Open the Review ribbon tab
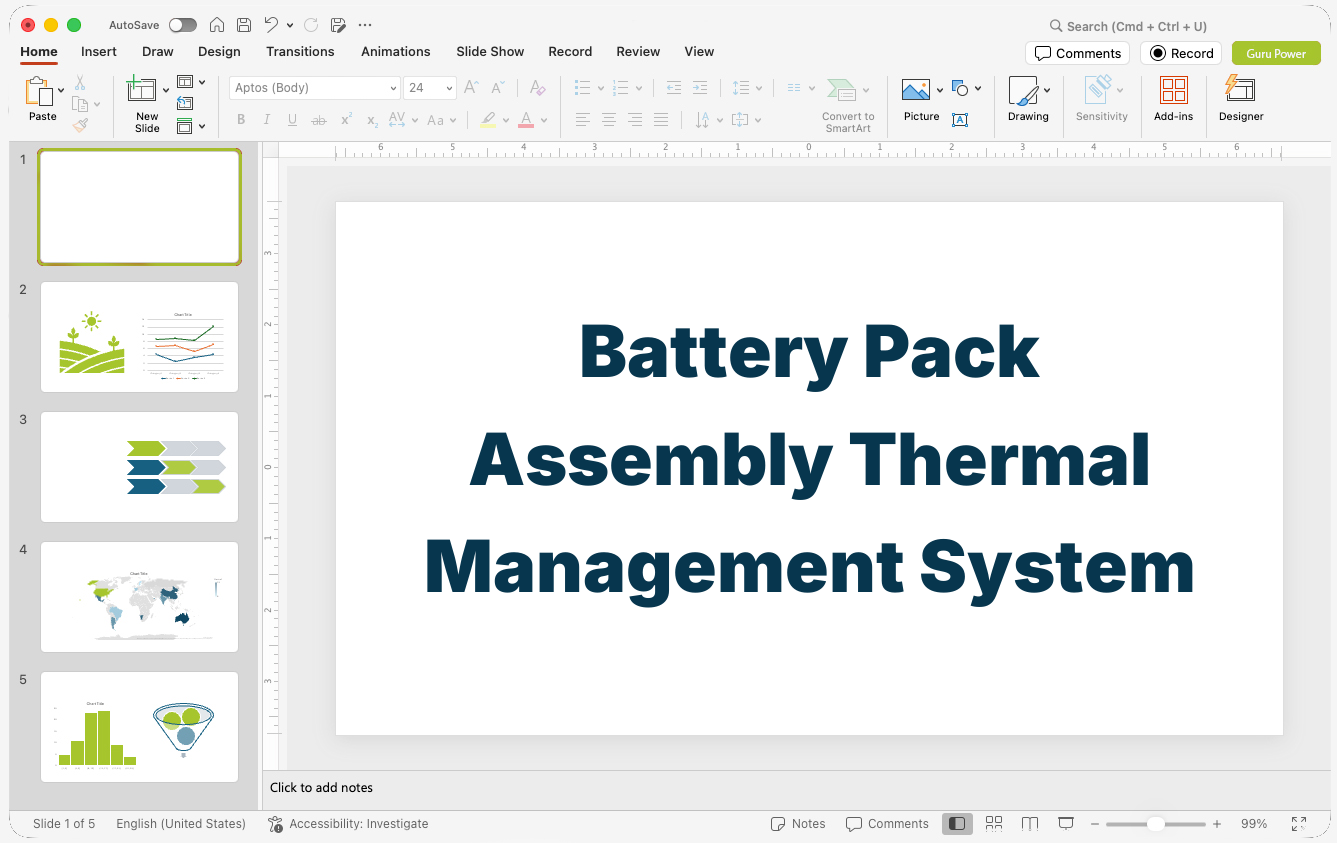1337x843 pixels. pos(638,51)
